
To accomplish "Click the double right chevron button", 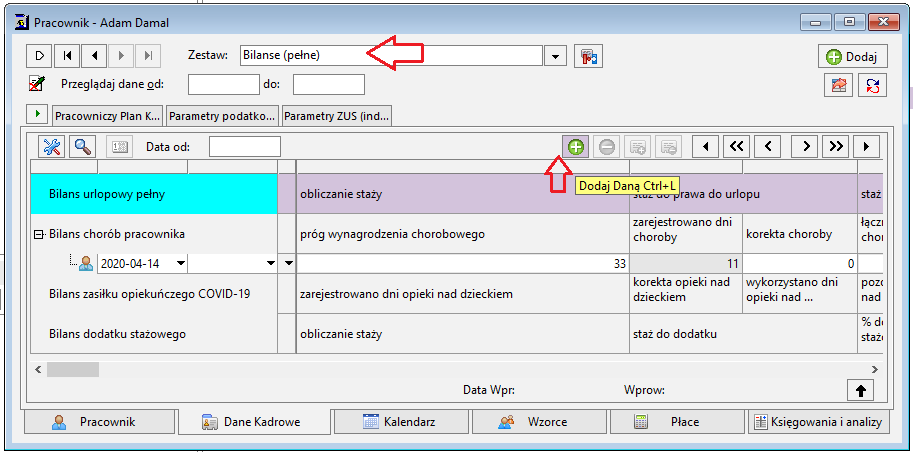I will click(x=836, y=147).
